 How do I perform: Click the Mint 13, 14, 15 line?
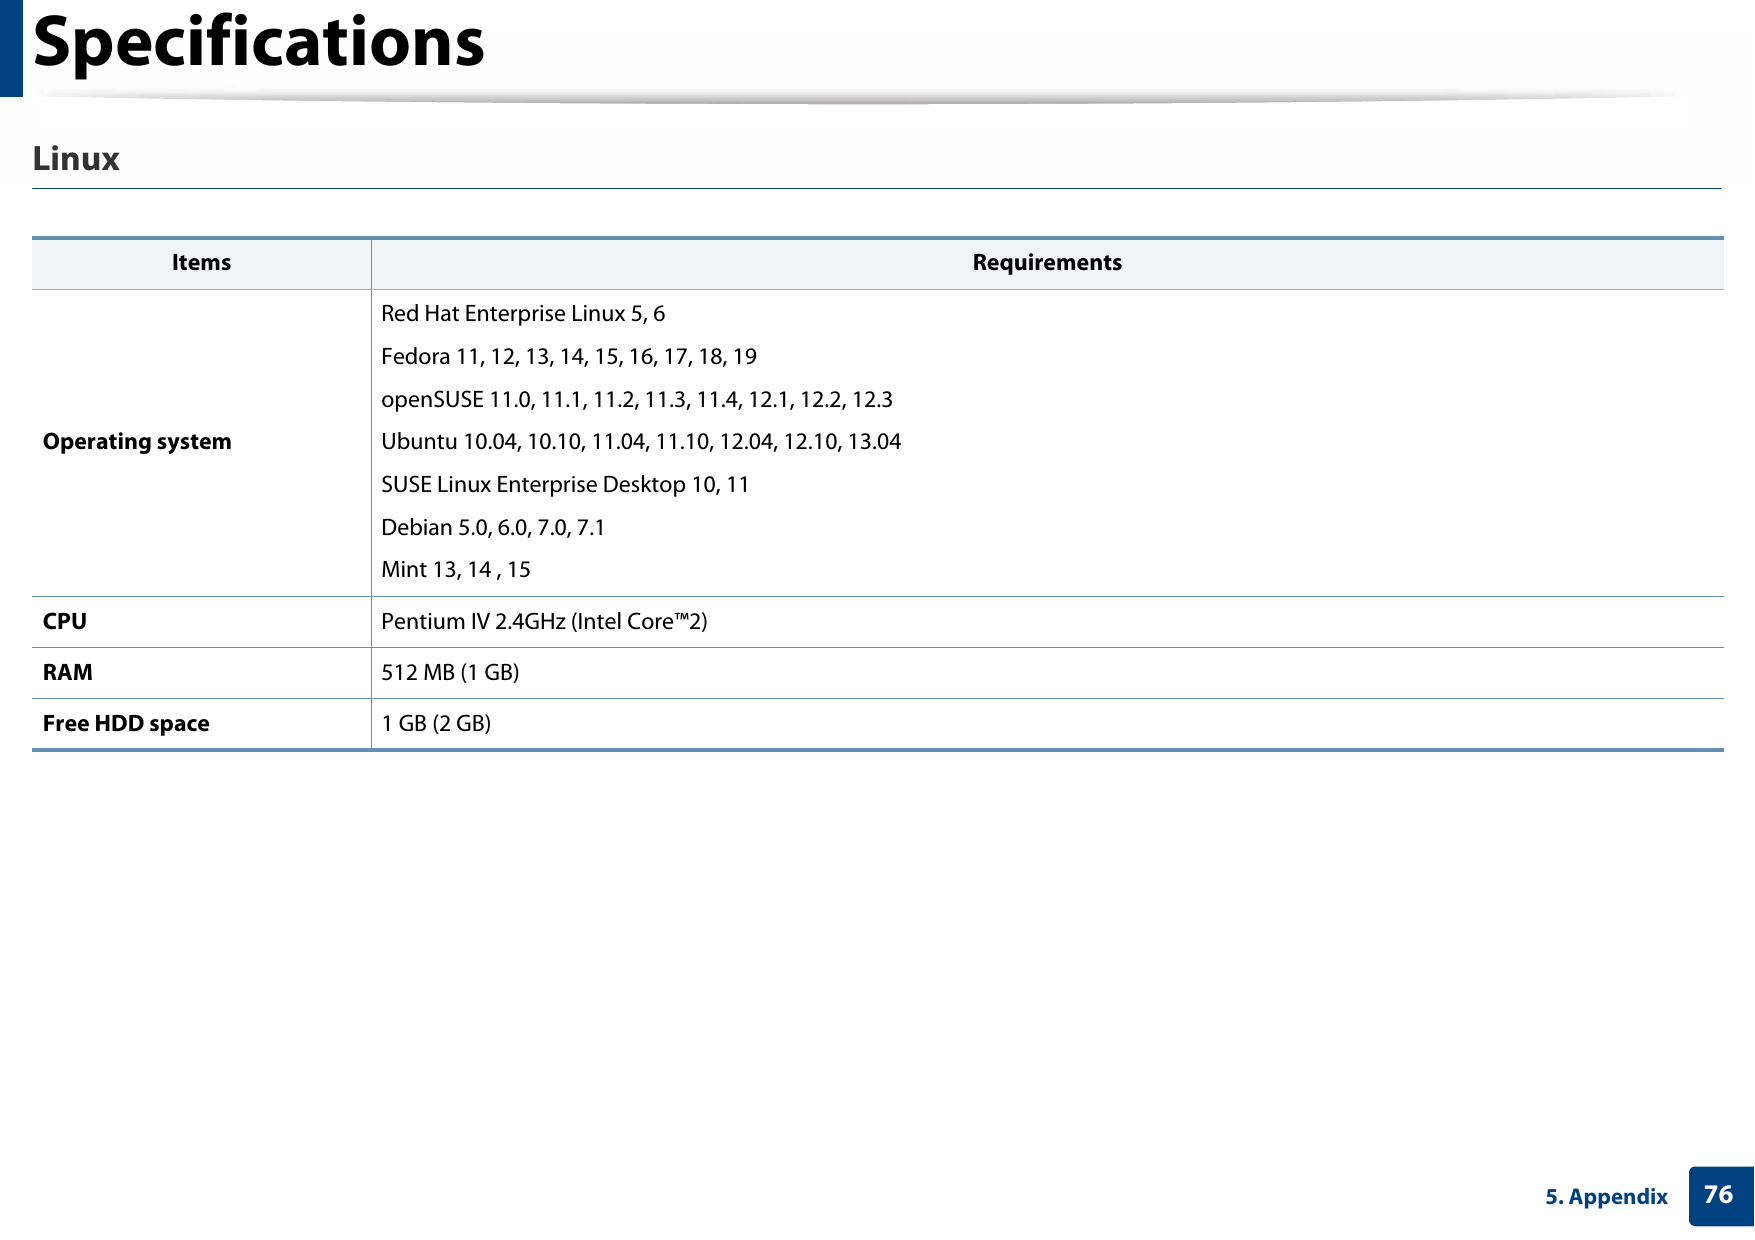pos(456,570)
